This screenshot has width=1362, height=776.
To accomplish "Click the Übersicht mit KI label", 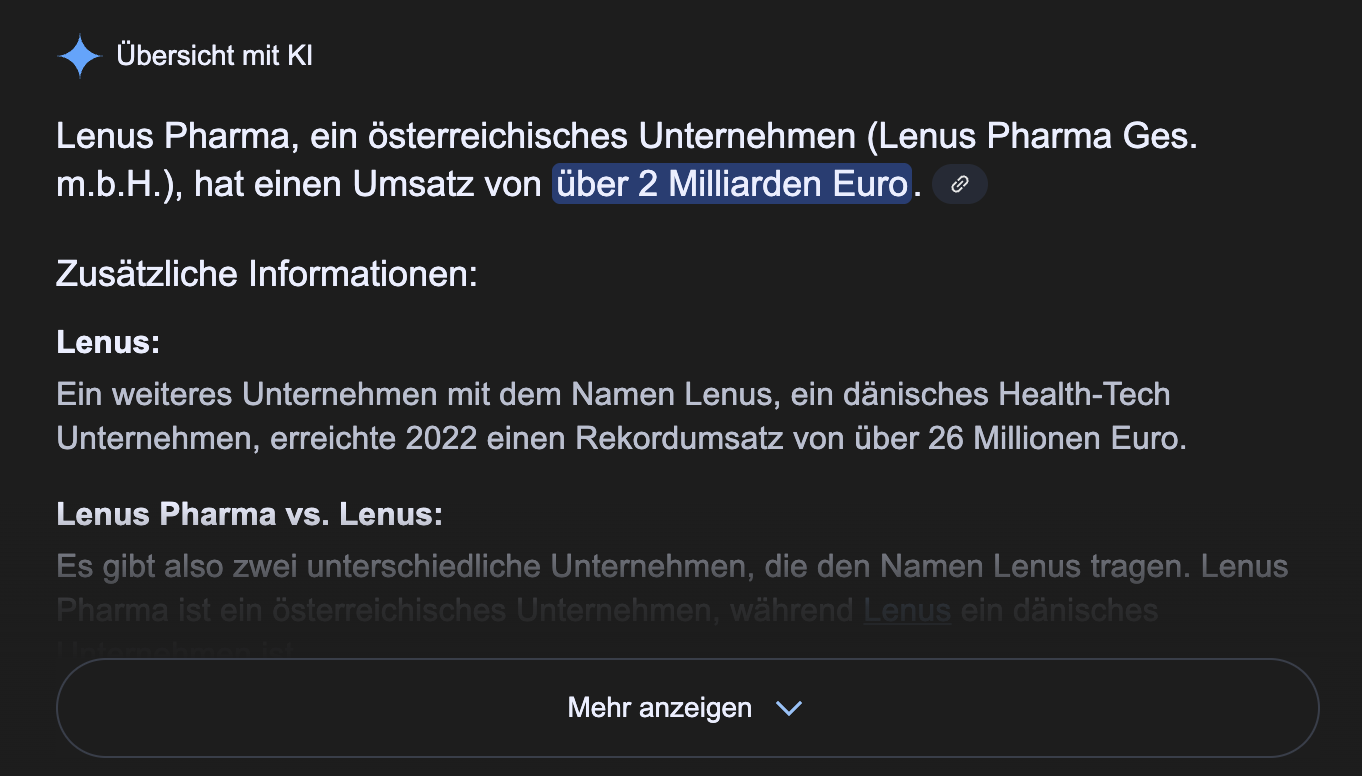I will 214,56.
